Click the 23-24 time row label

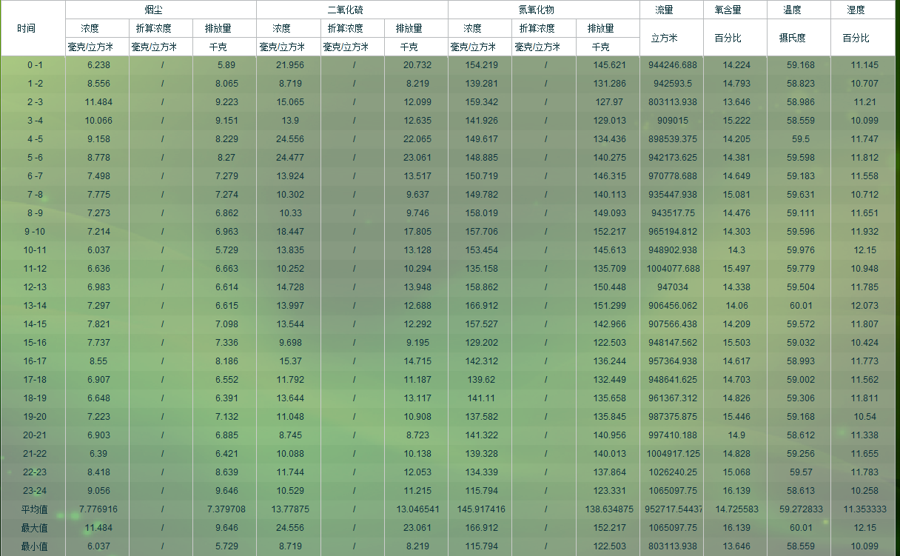(x=35, y=490)
